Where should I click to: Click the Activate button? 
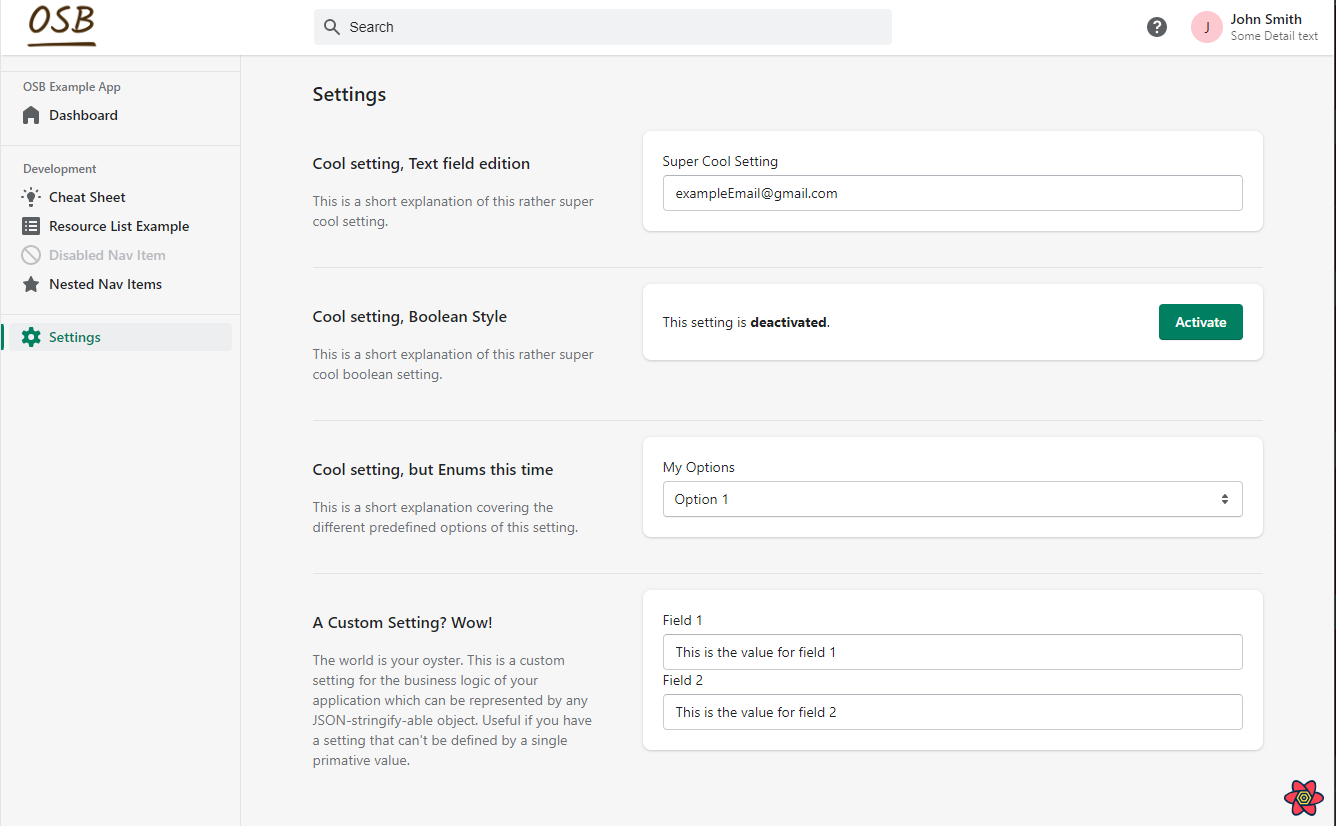tap(1200, 322)
